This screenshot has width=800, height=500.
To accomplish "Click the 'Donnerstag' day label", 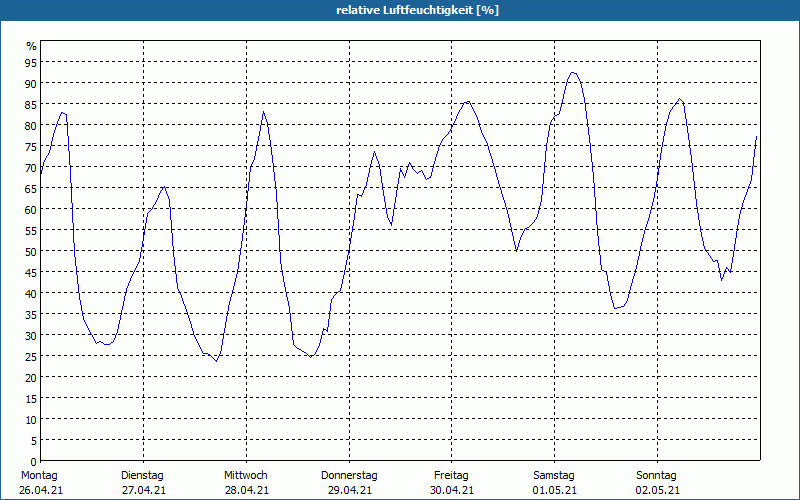I will (x=349, y=475).
